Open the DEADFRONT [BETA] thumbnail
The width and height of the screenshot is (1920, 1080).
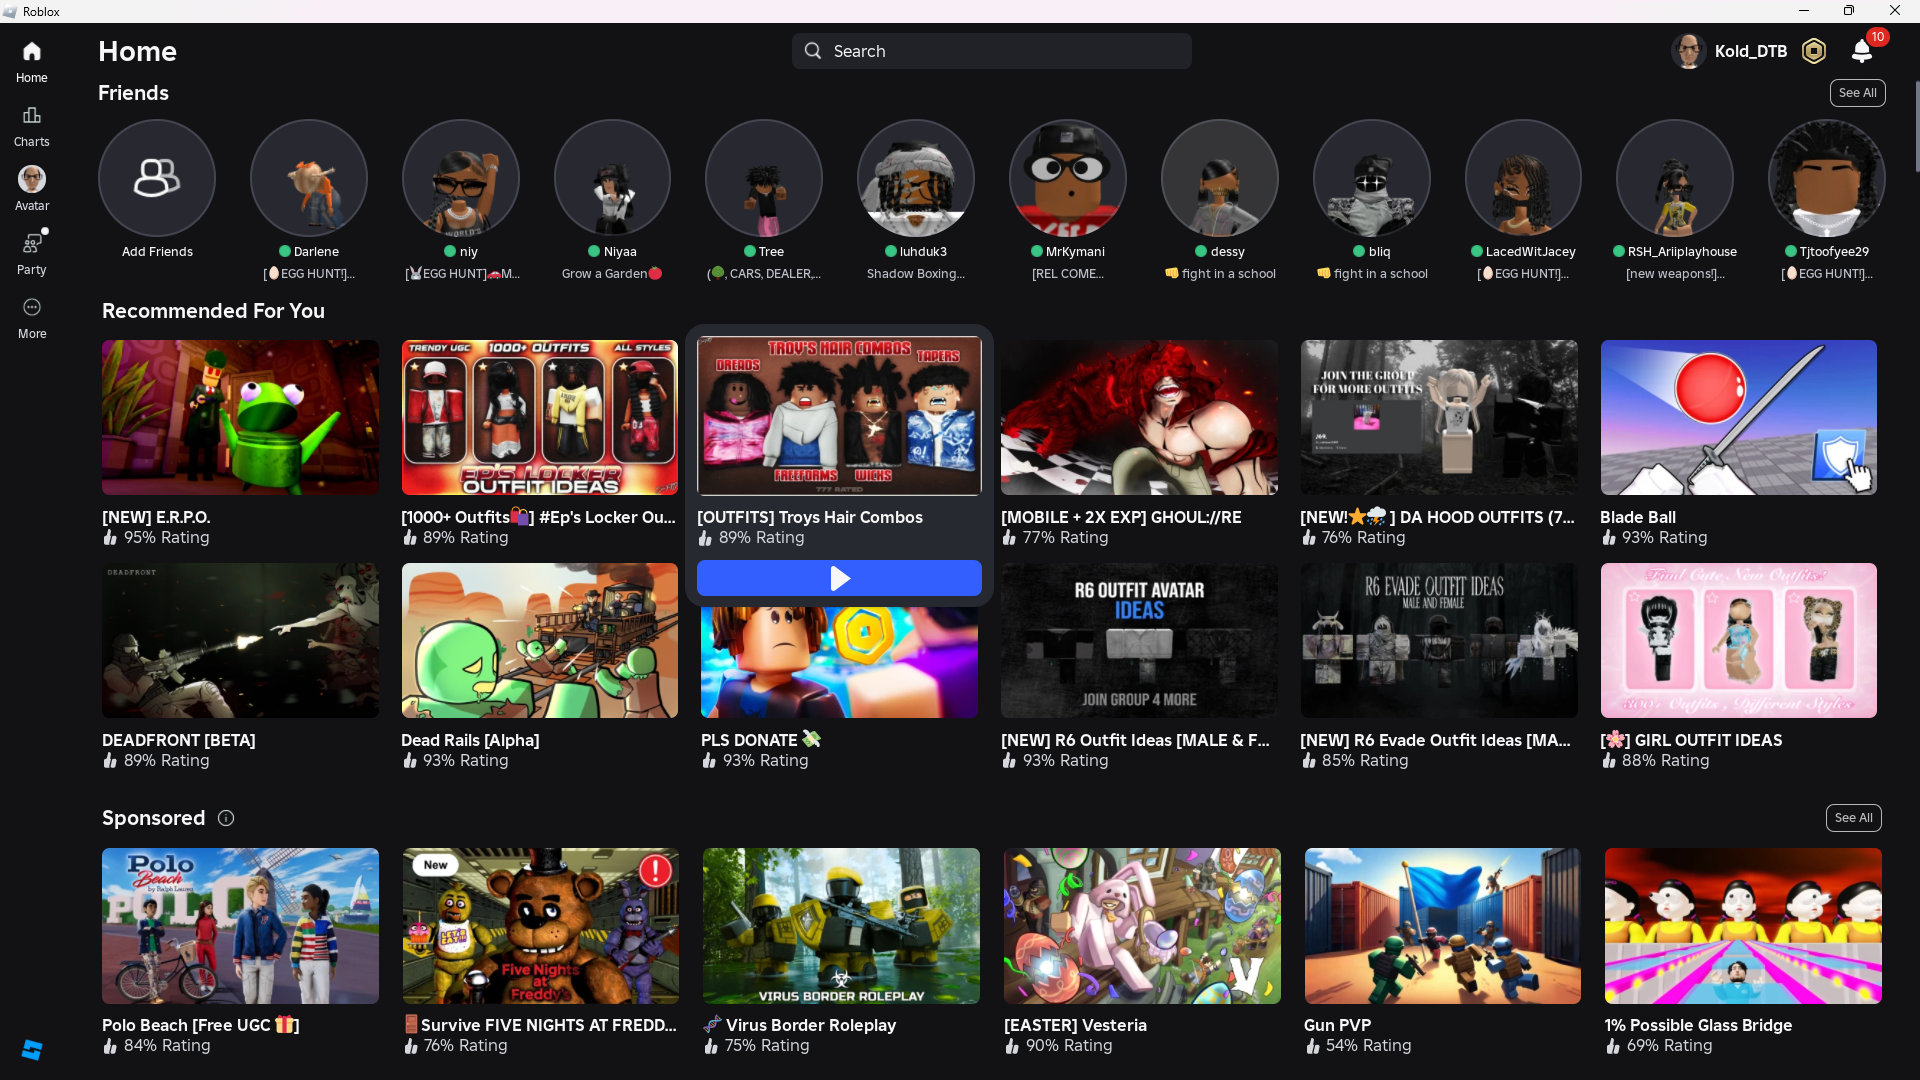(240, 640)
